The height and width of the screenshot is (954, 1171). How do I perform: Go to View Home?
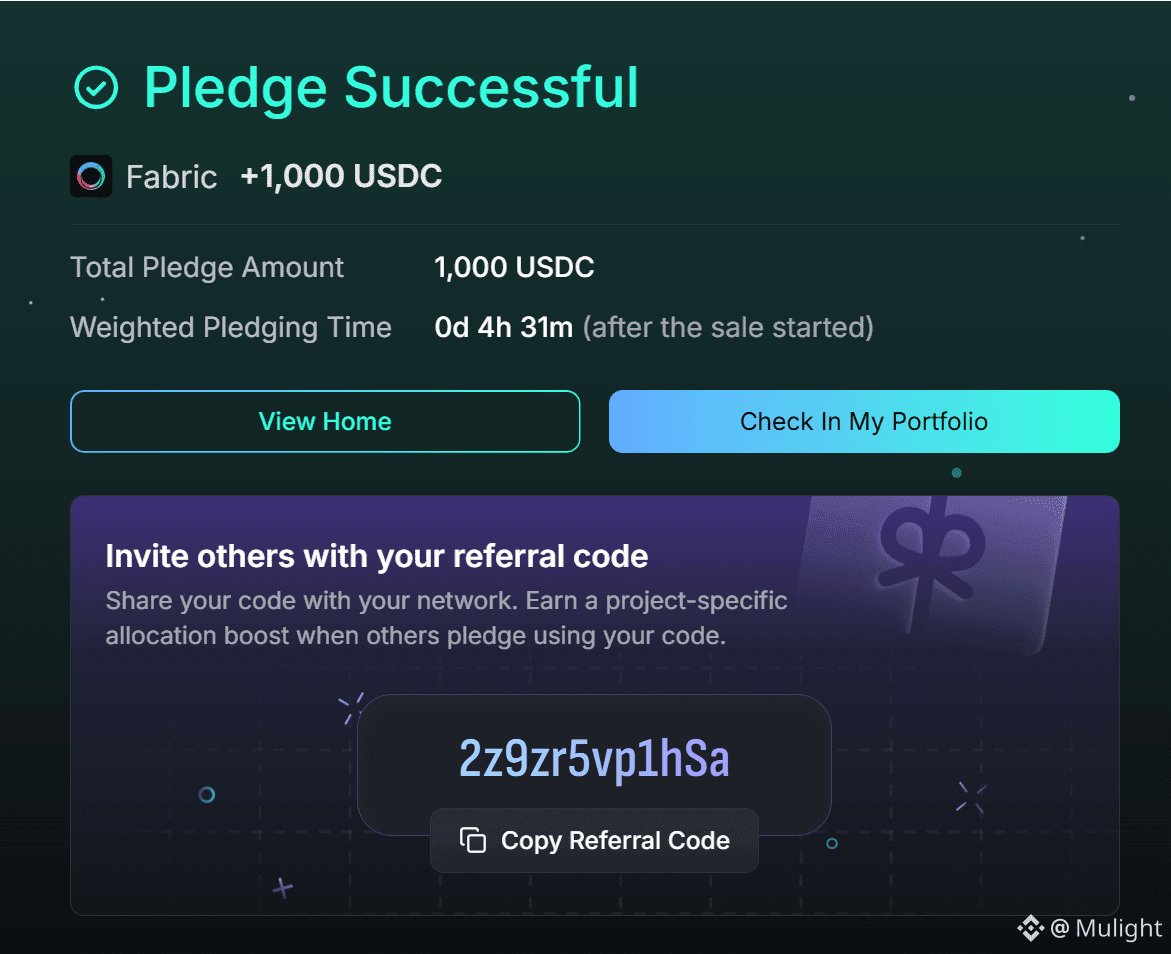click(x=325, y=421)
